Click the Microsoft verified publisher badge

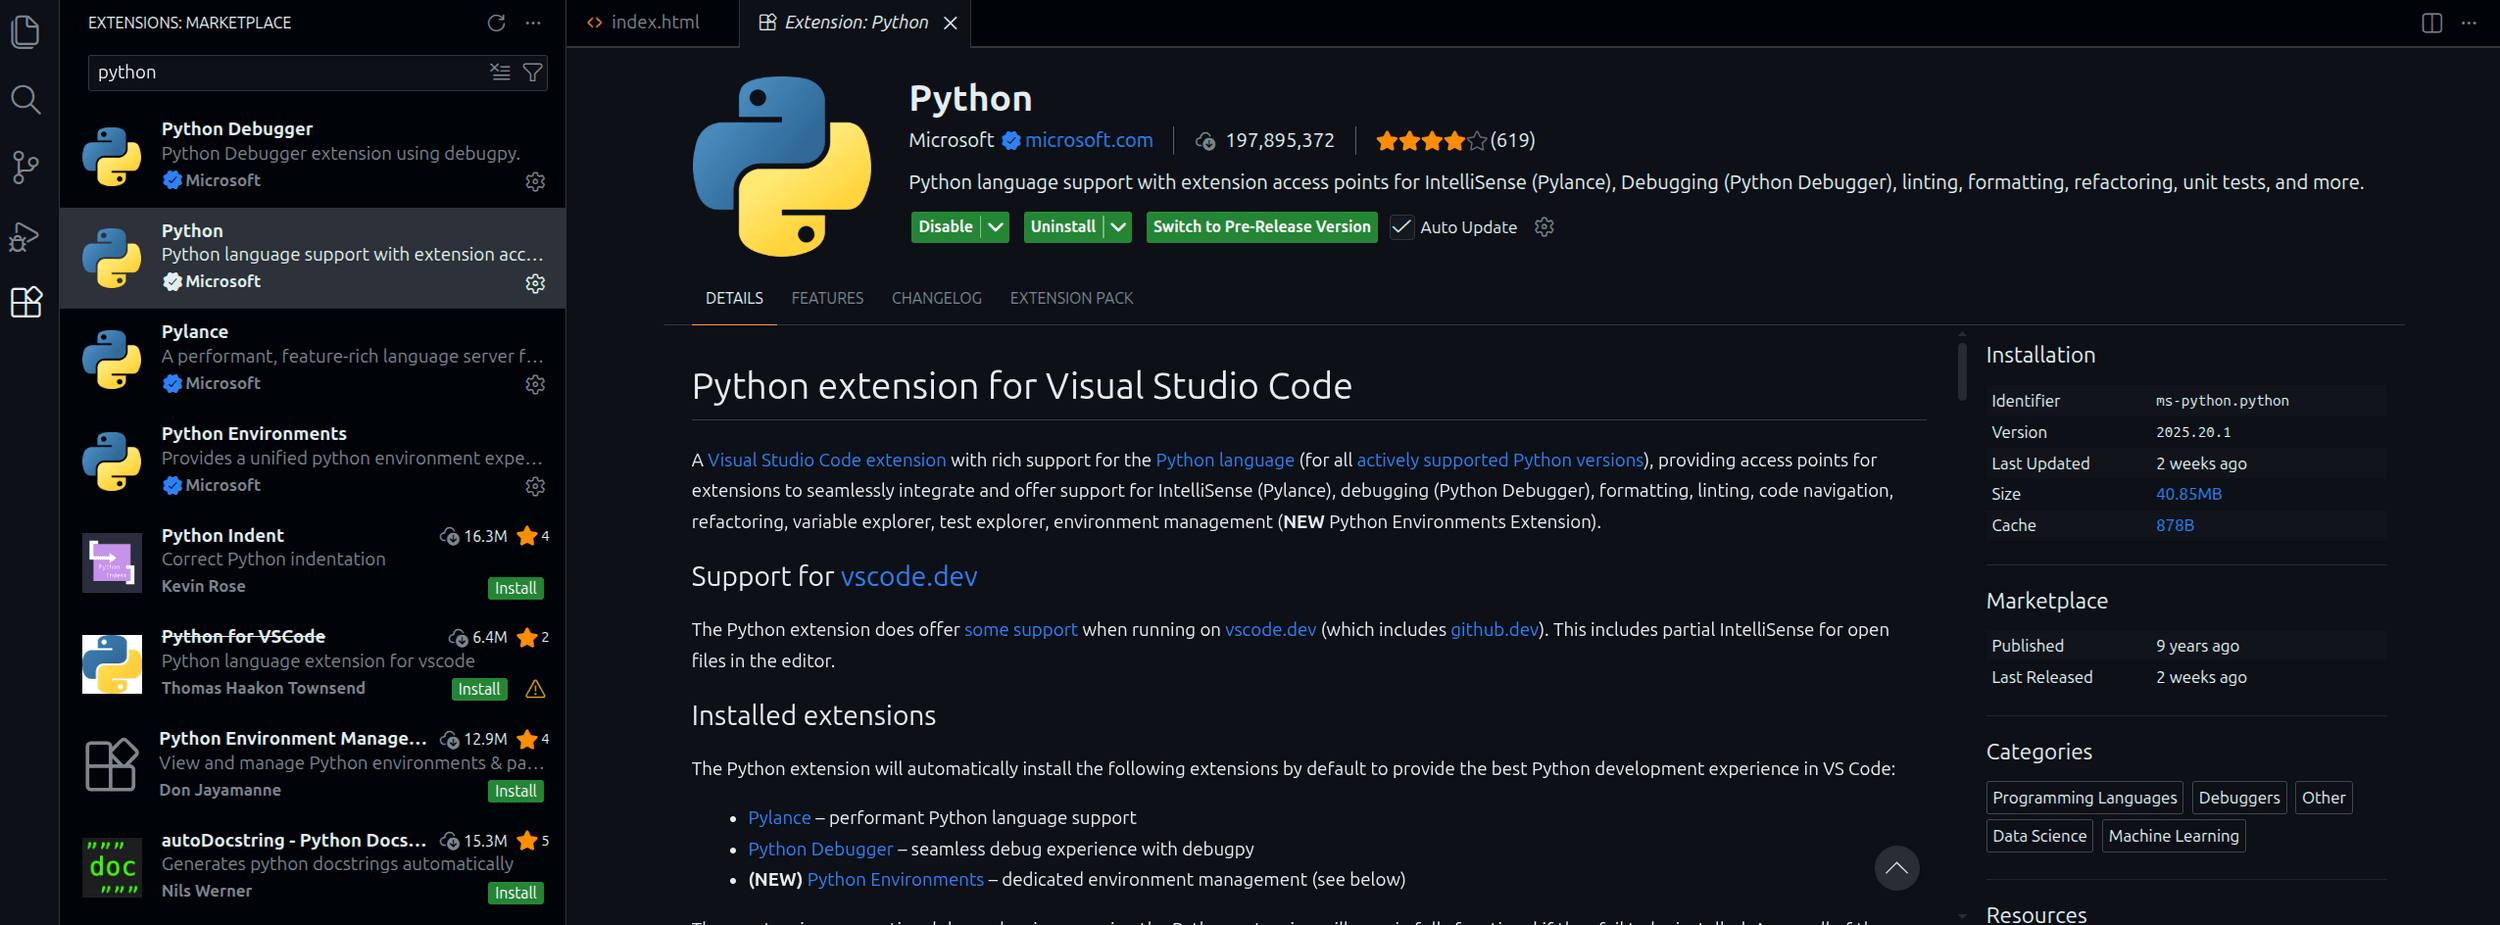pyautogui.click(x=1011, y=141)
